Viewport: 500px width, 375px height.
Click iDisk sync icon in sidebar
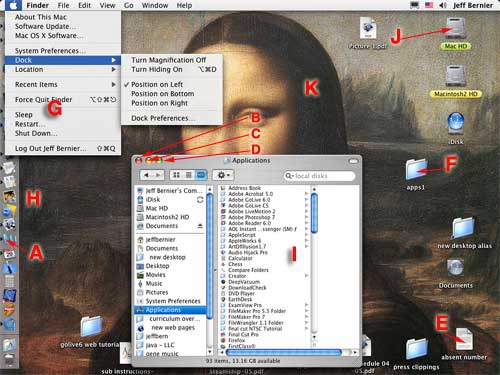click(x=200, y=200)
